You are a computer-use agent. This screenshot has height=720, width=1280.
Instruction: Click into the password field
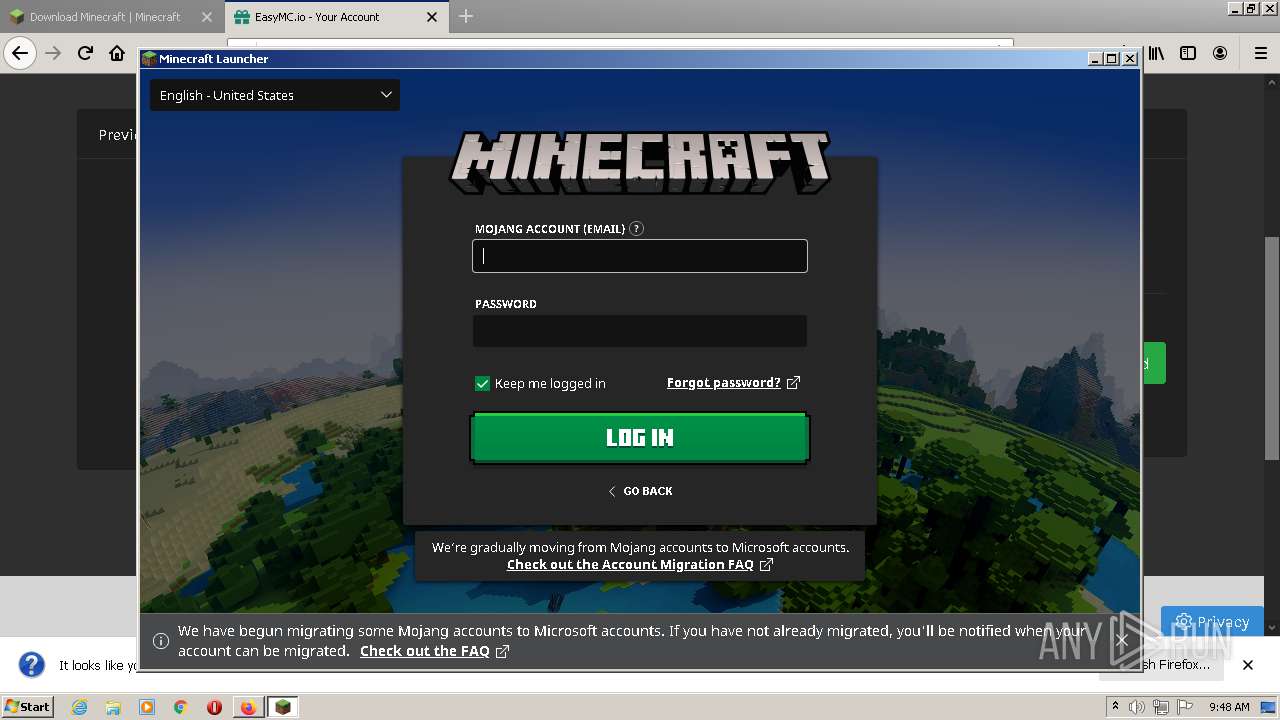pos(640,331)
